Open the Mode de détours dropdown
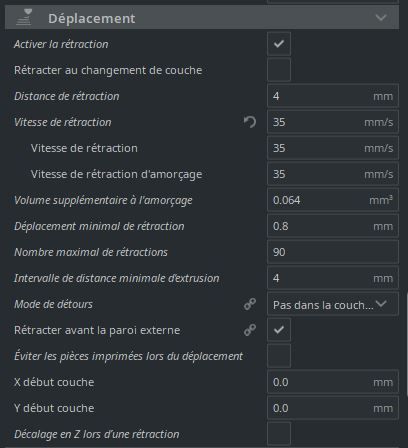Screen dimensions: 408x448 coord(333,304)
